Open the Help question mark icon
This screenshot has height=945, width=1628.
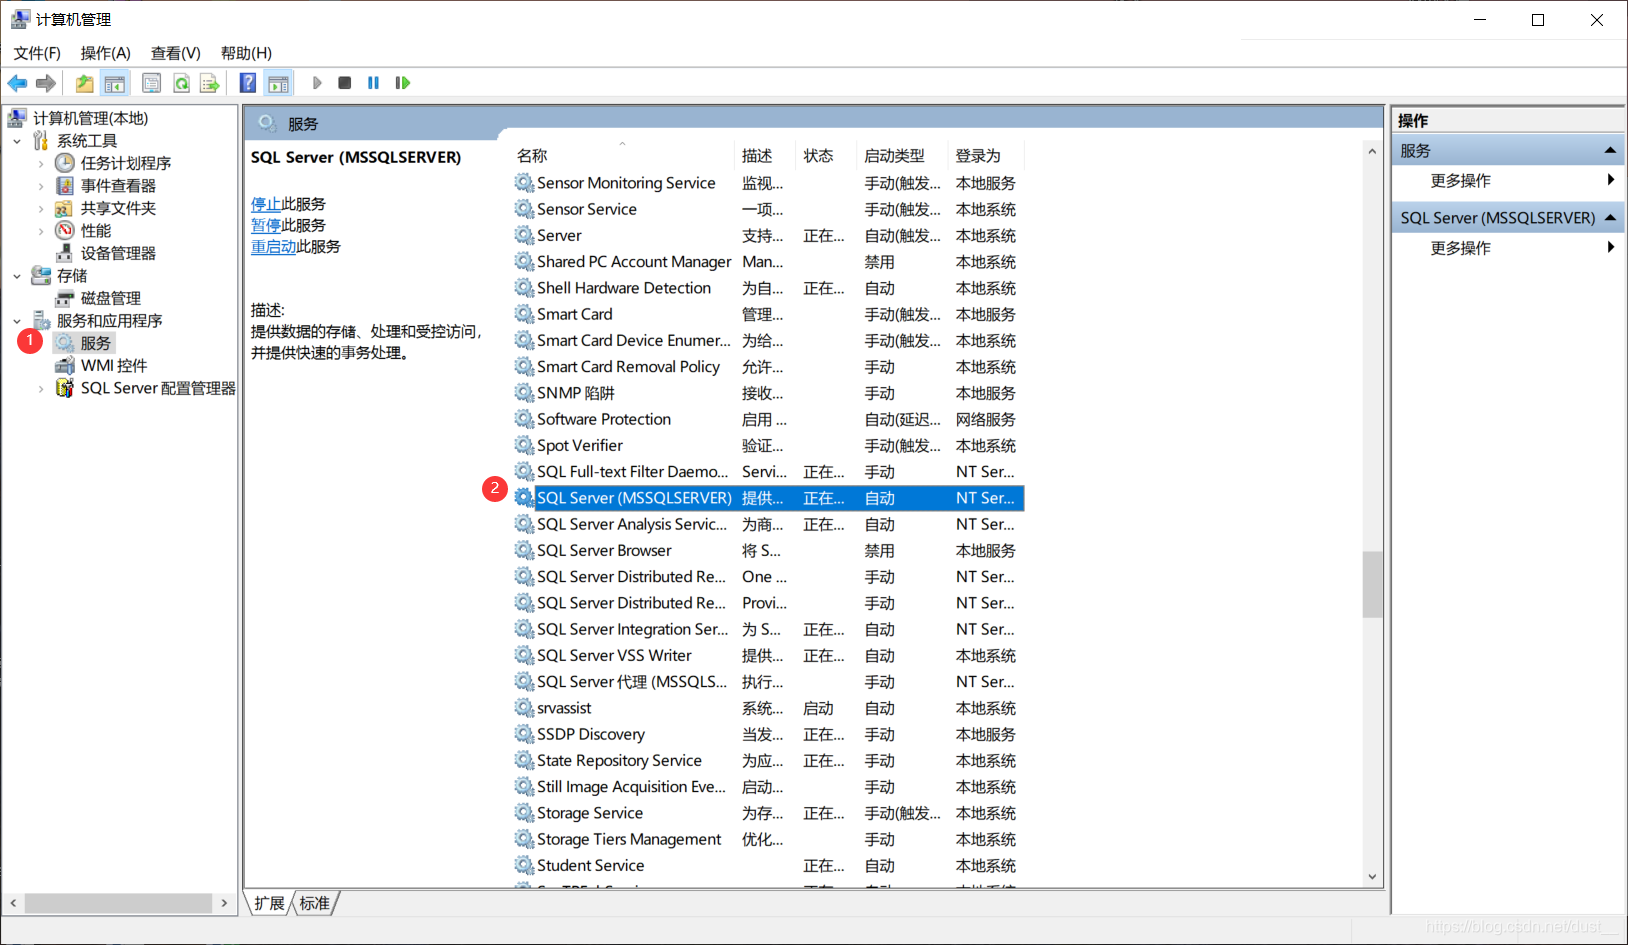(x=248, y=83)
